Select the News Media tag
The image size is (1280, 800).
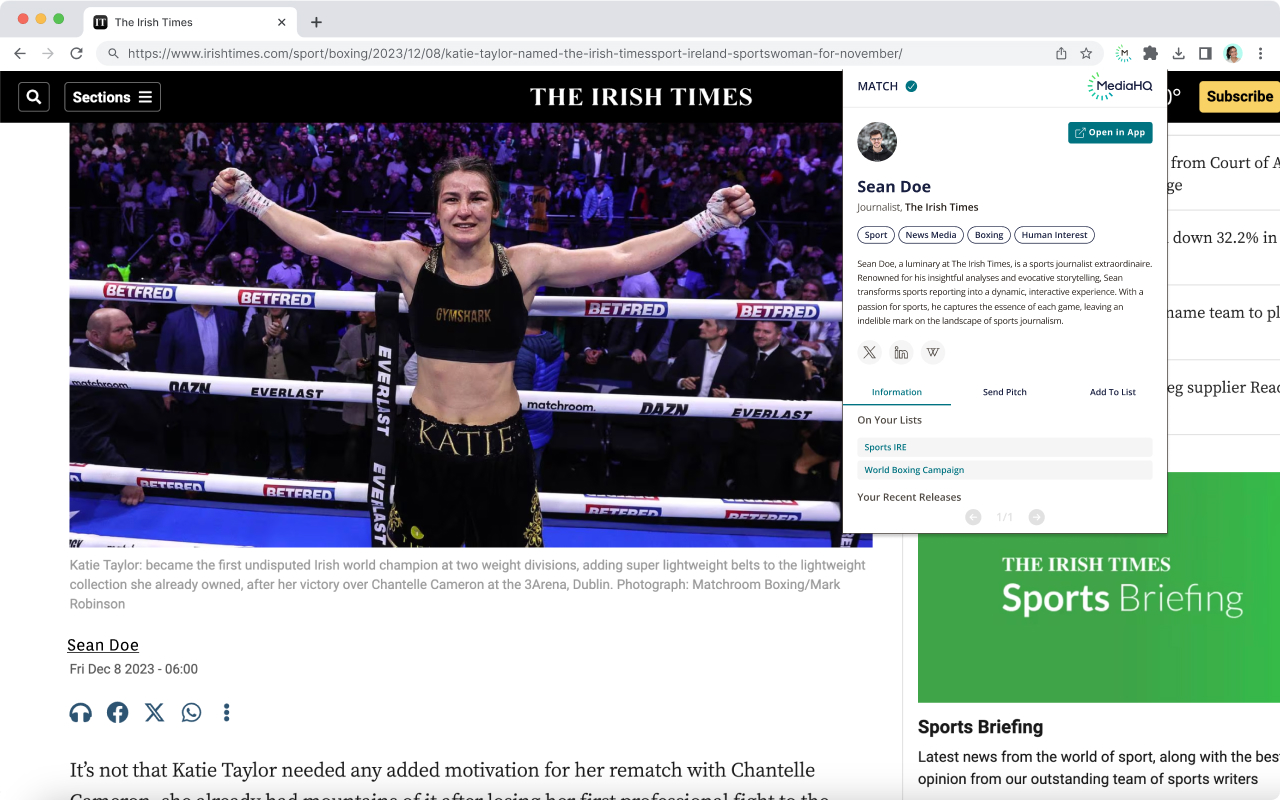931,235
